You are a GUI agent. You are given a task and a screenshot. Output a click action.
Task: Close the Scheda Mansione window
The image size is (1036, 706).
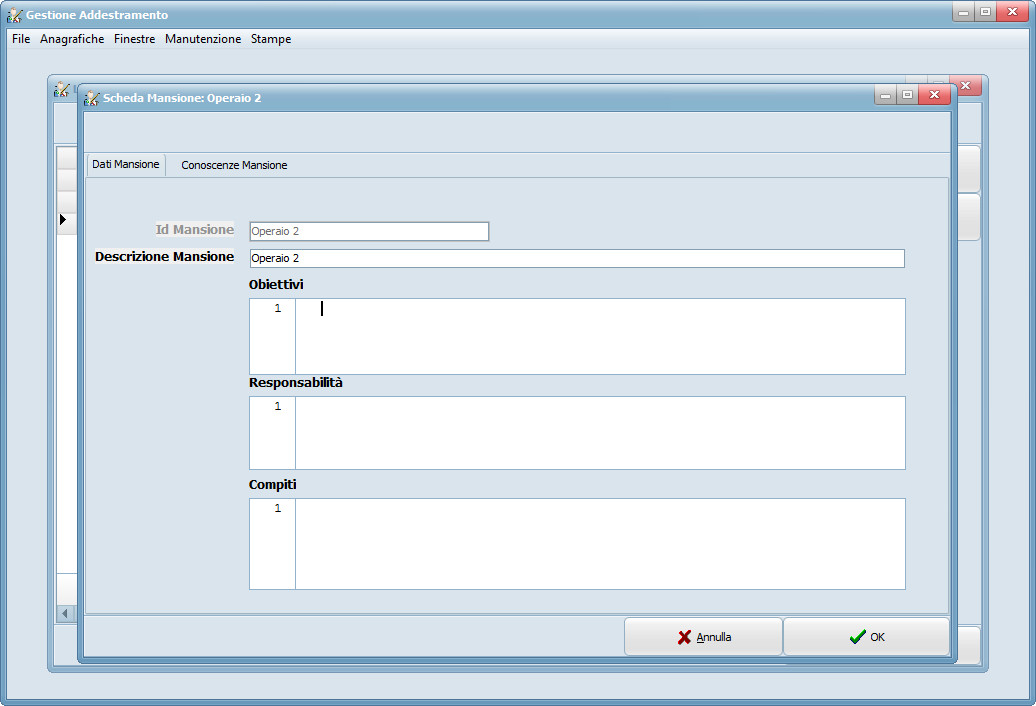934,95
